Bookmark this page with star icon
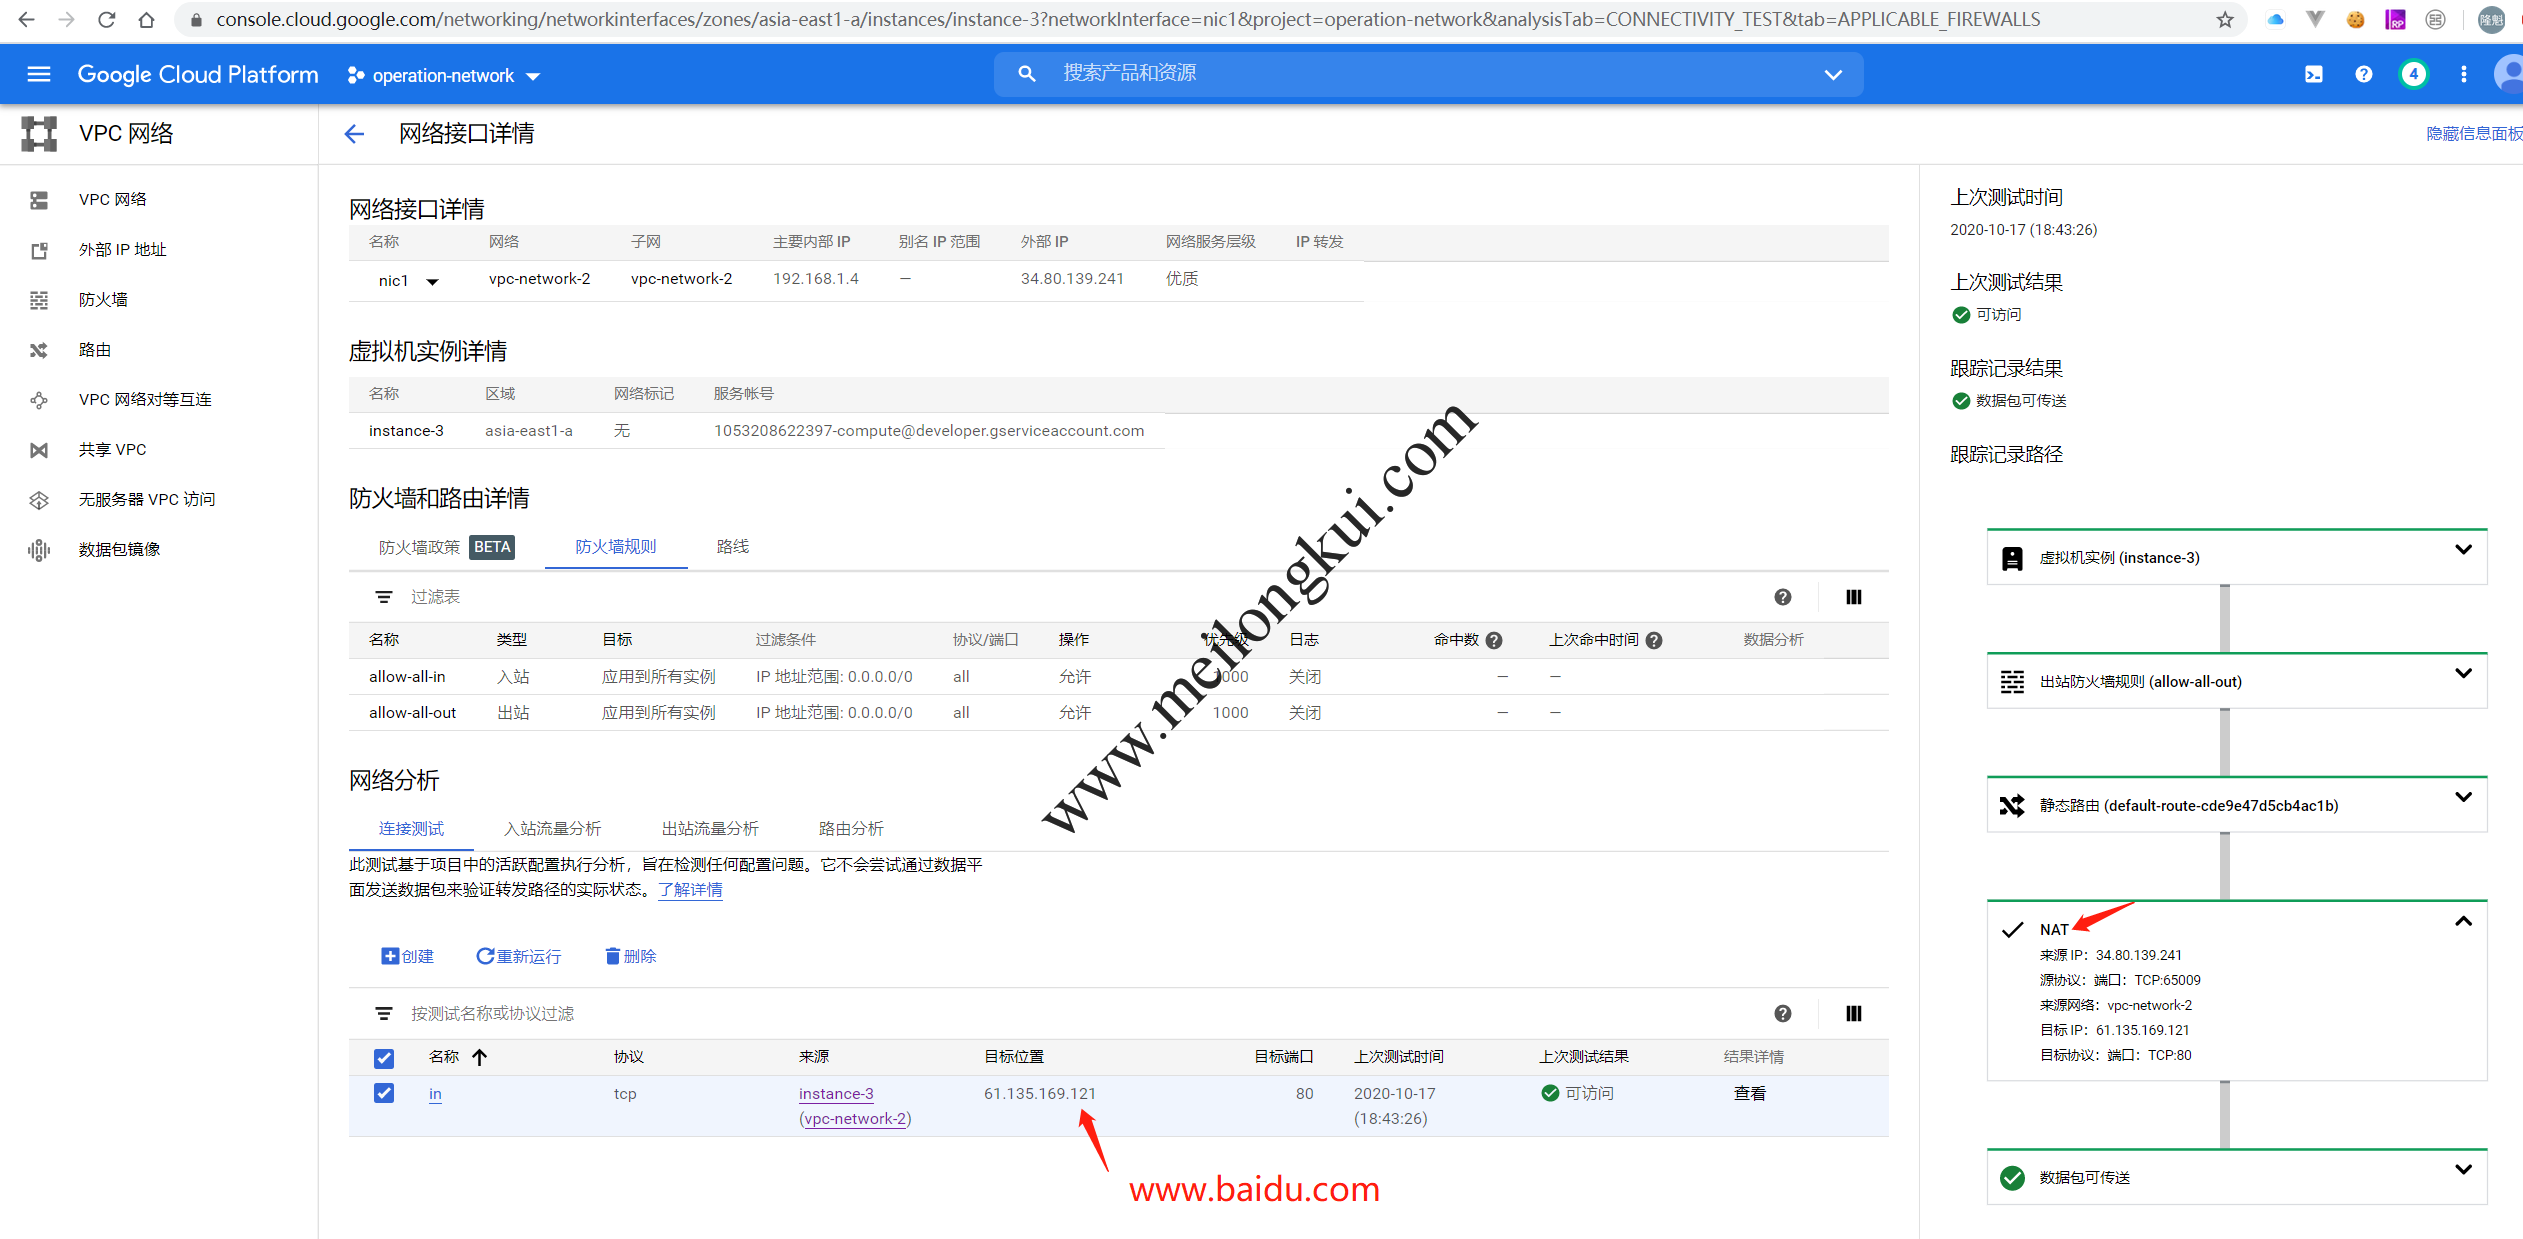 (x=2225, y=19)
